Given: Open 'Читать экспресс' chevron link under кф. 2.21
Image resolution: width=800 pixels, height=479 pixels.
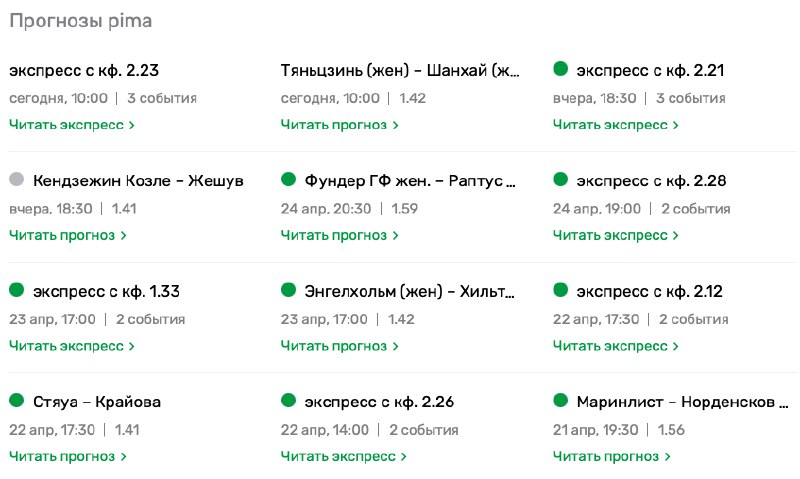Looking at the screenshot, I should tap(615, 125).
